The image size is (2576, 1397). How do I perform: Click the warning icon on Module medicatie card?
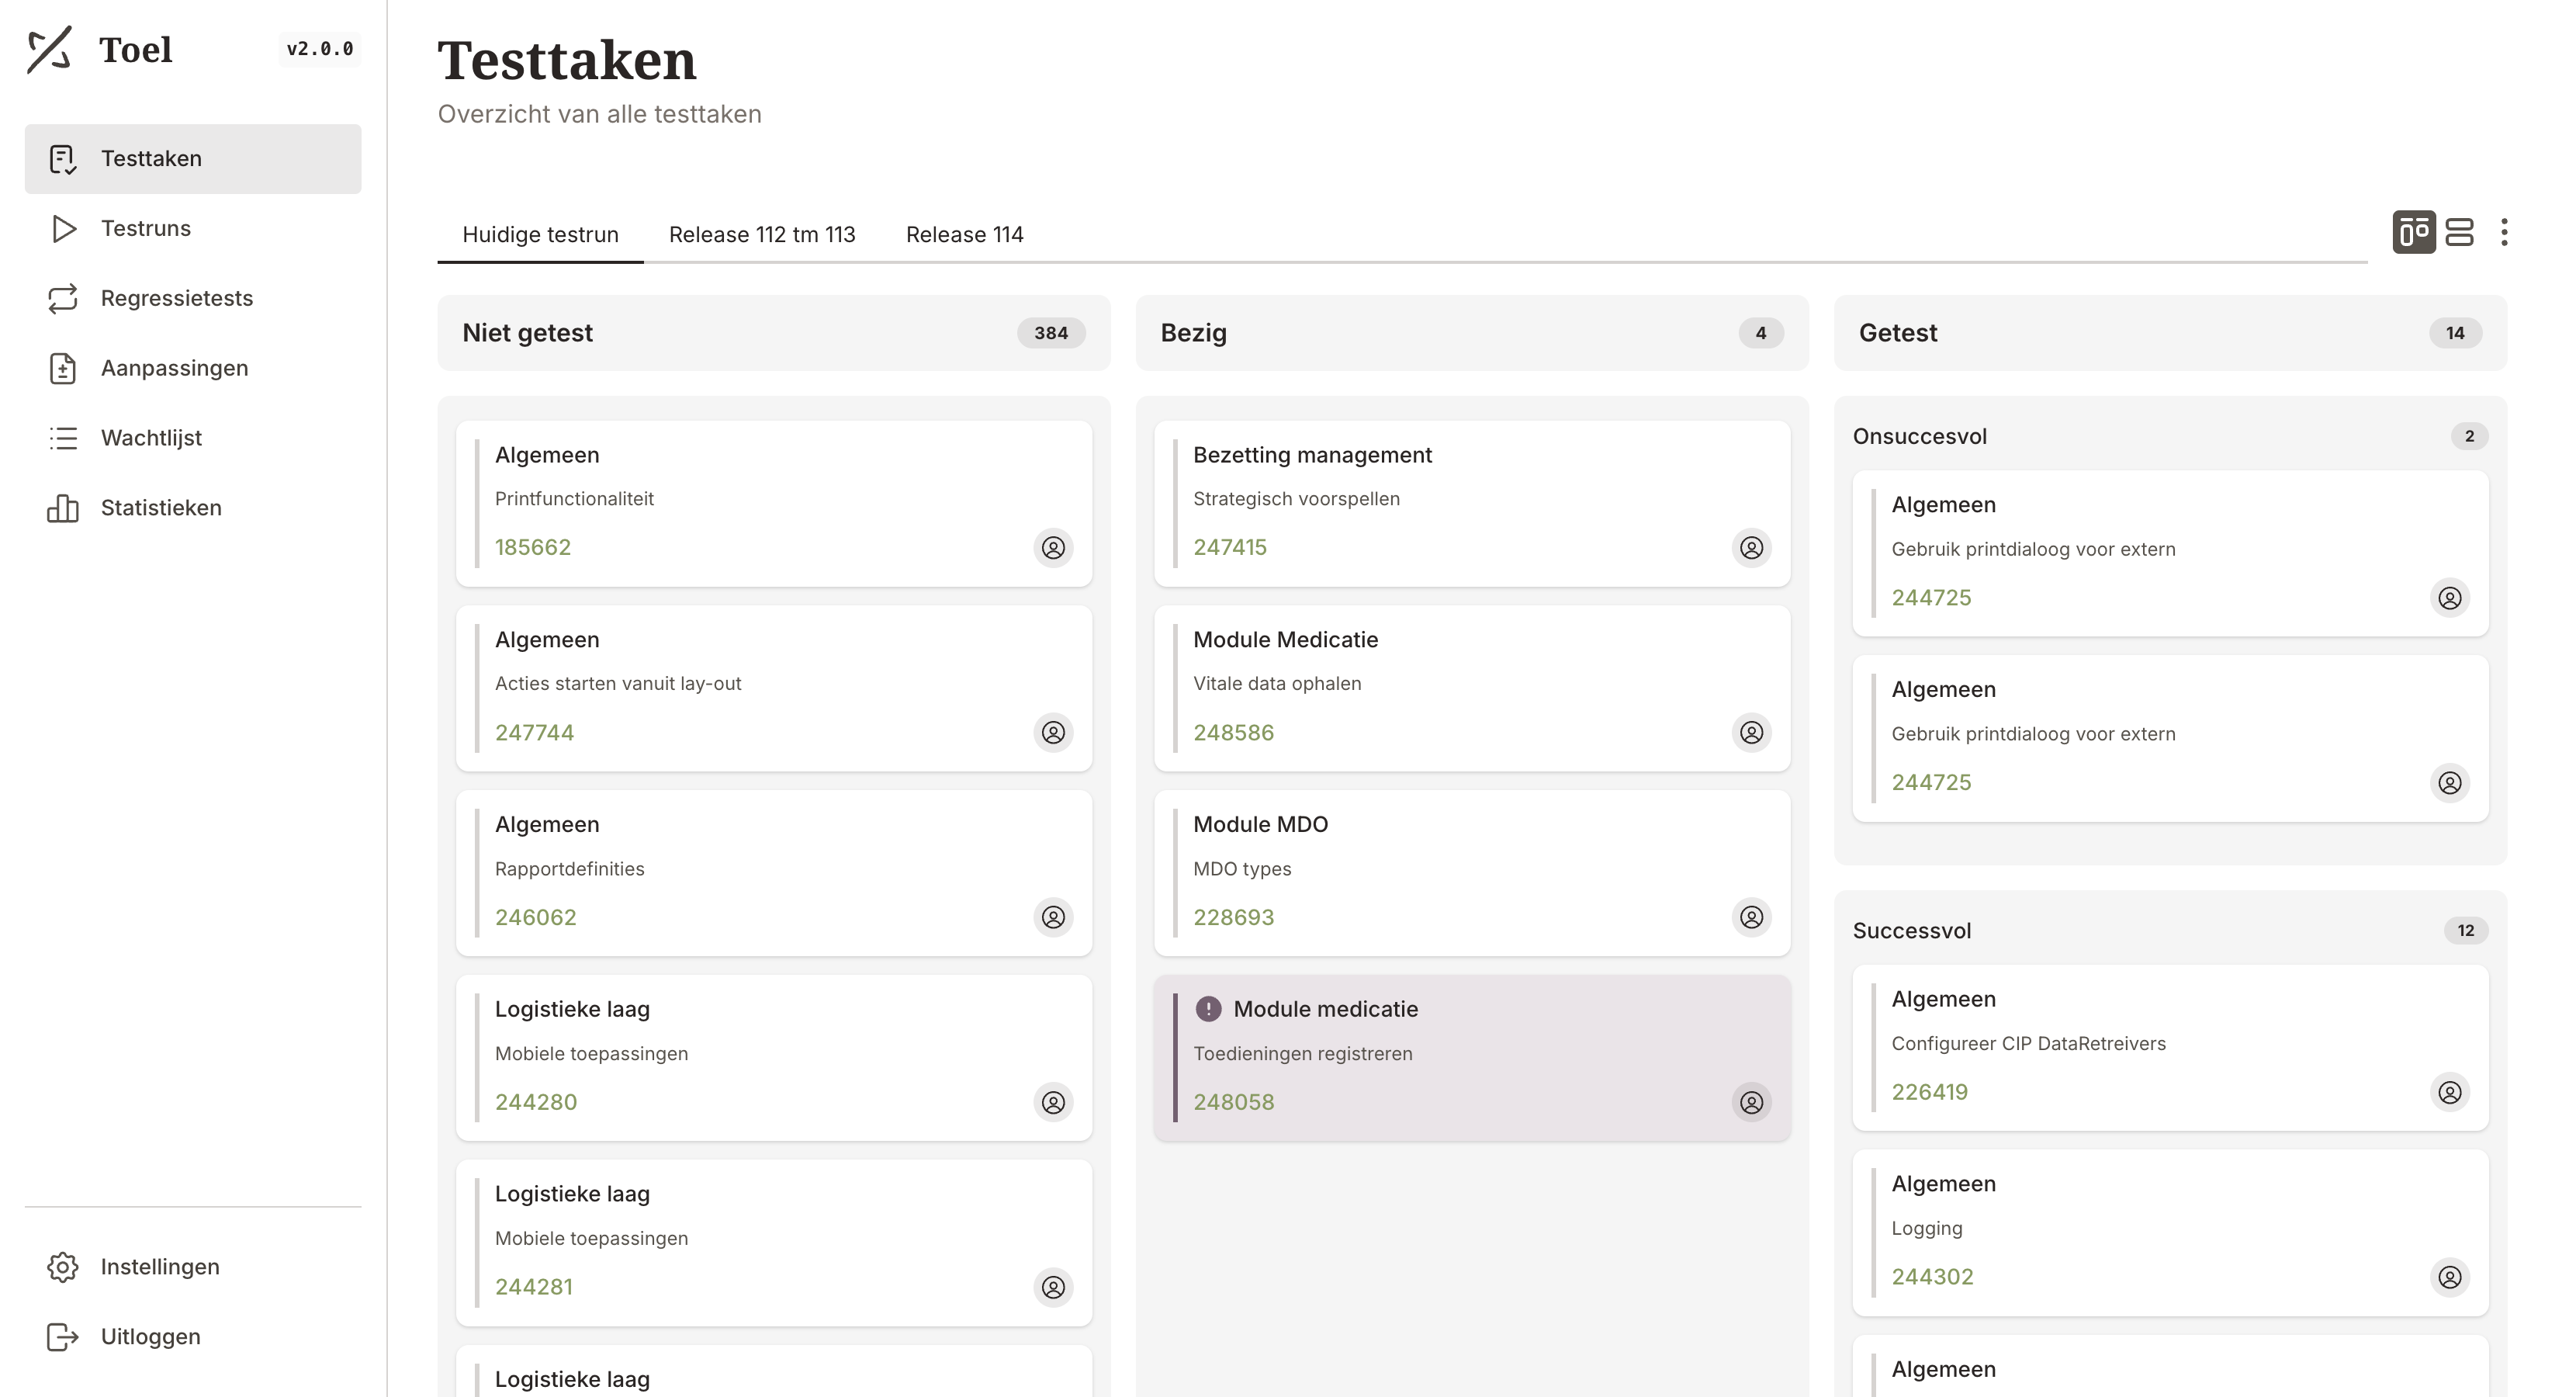pos(1208,1009)
